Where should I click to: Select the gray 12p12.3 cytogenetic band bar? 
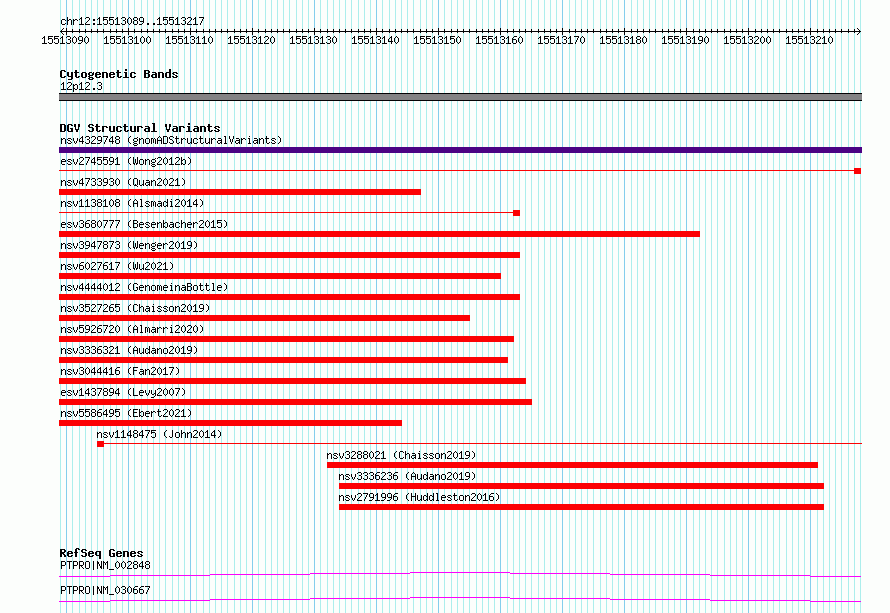460,97
